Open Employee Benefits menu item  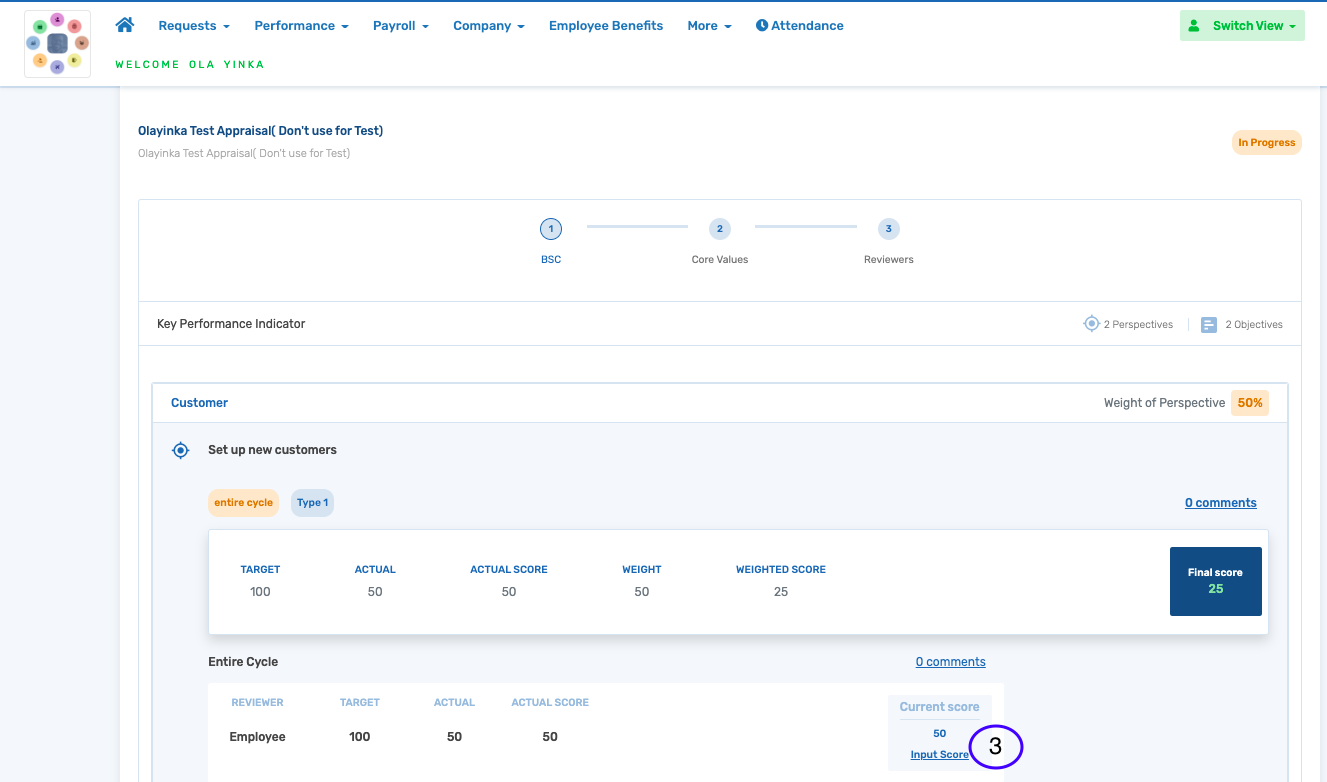[x=605, y=26]
